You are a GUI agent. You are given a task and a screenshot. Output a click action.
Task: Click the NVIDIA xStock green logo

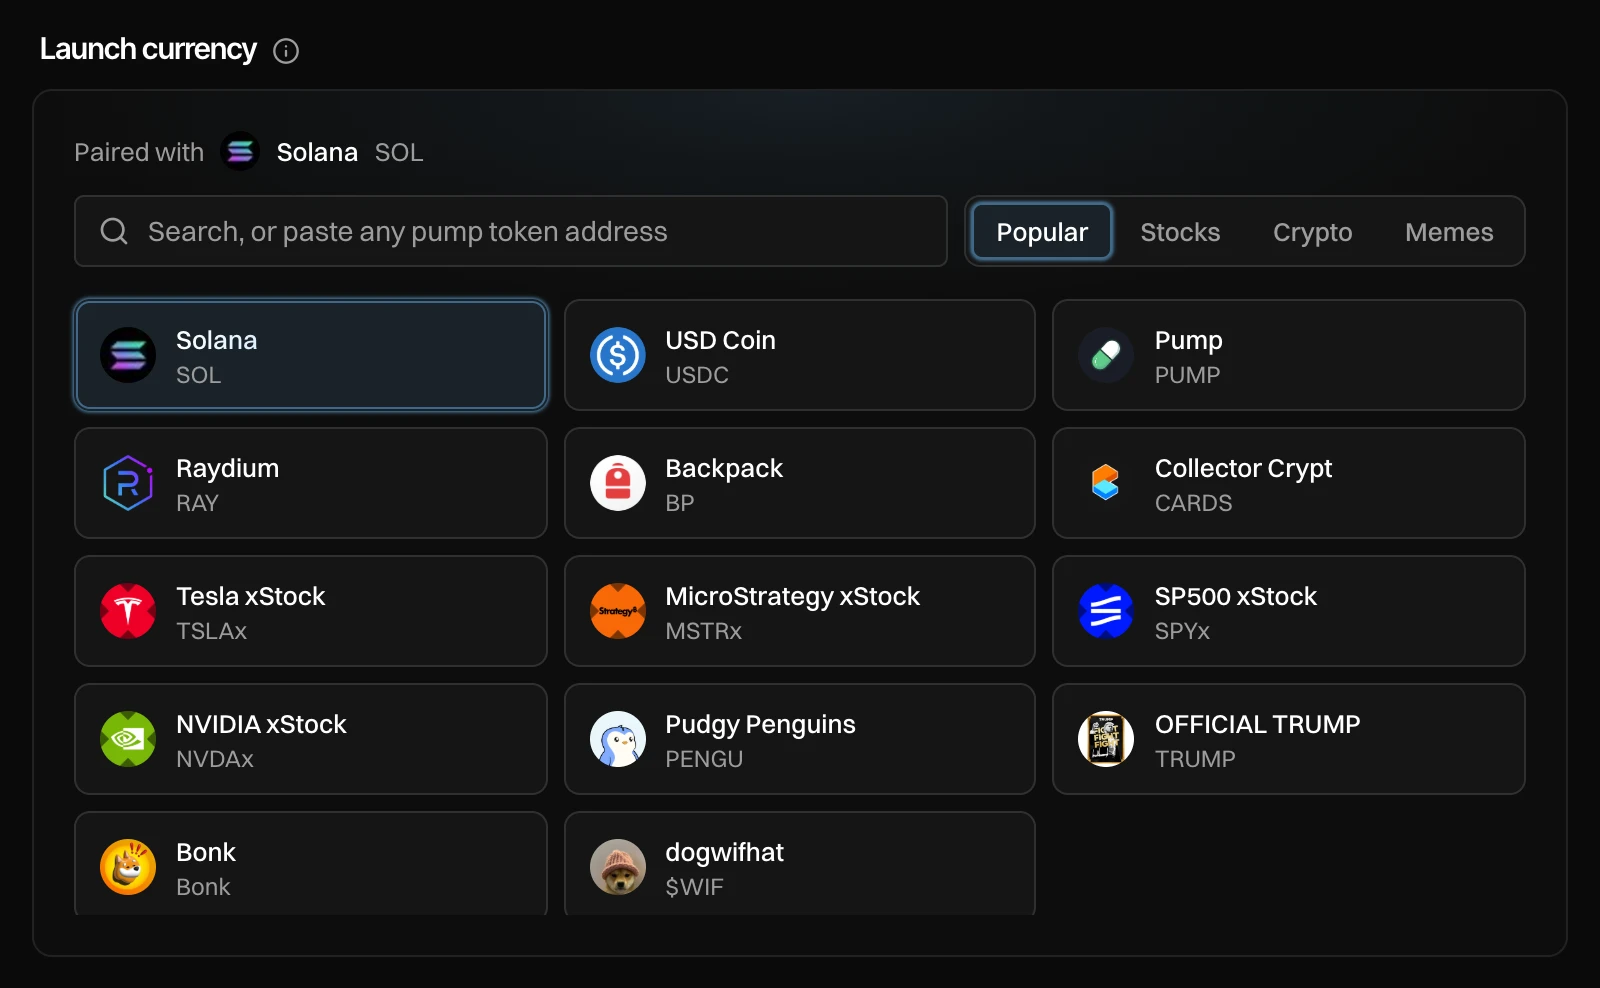coord(128,739)
